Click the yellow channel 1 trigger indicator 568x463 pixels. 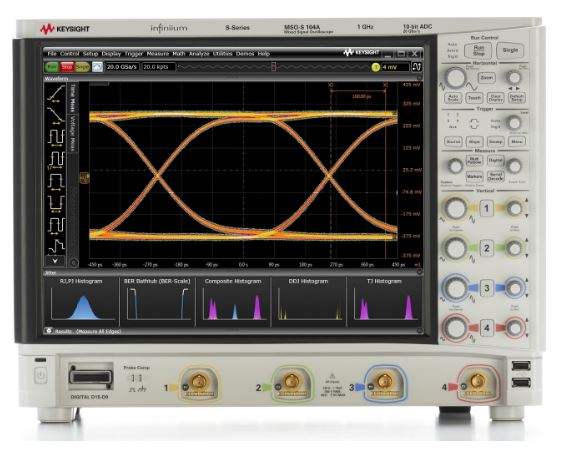click(376, 67)
